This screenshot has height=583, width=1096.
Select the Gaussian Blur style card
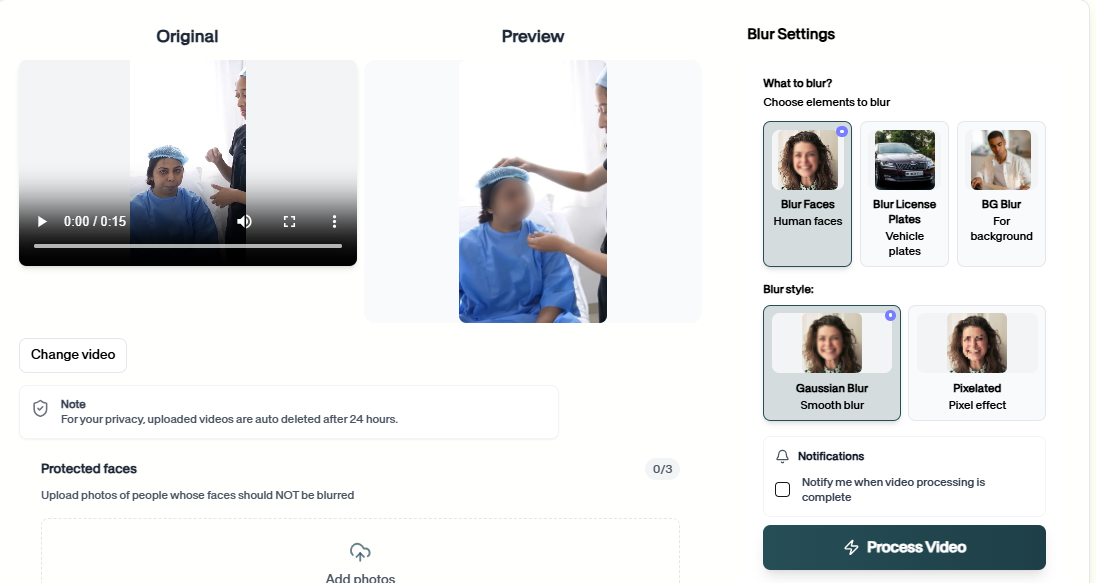(831, 363)
